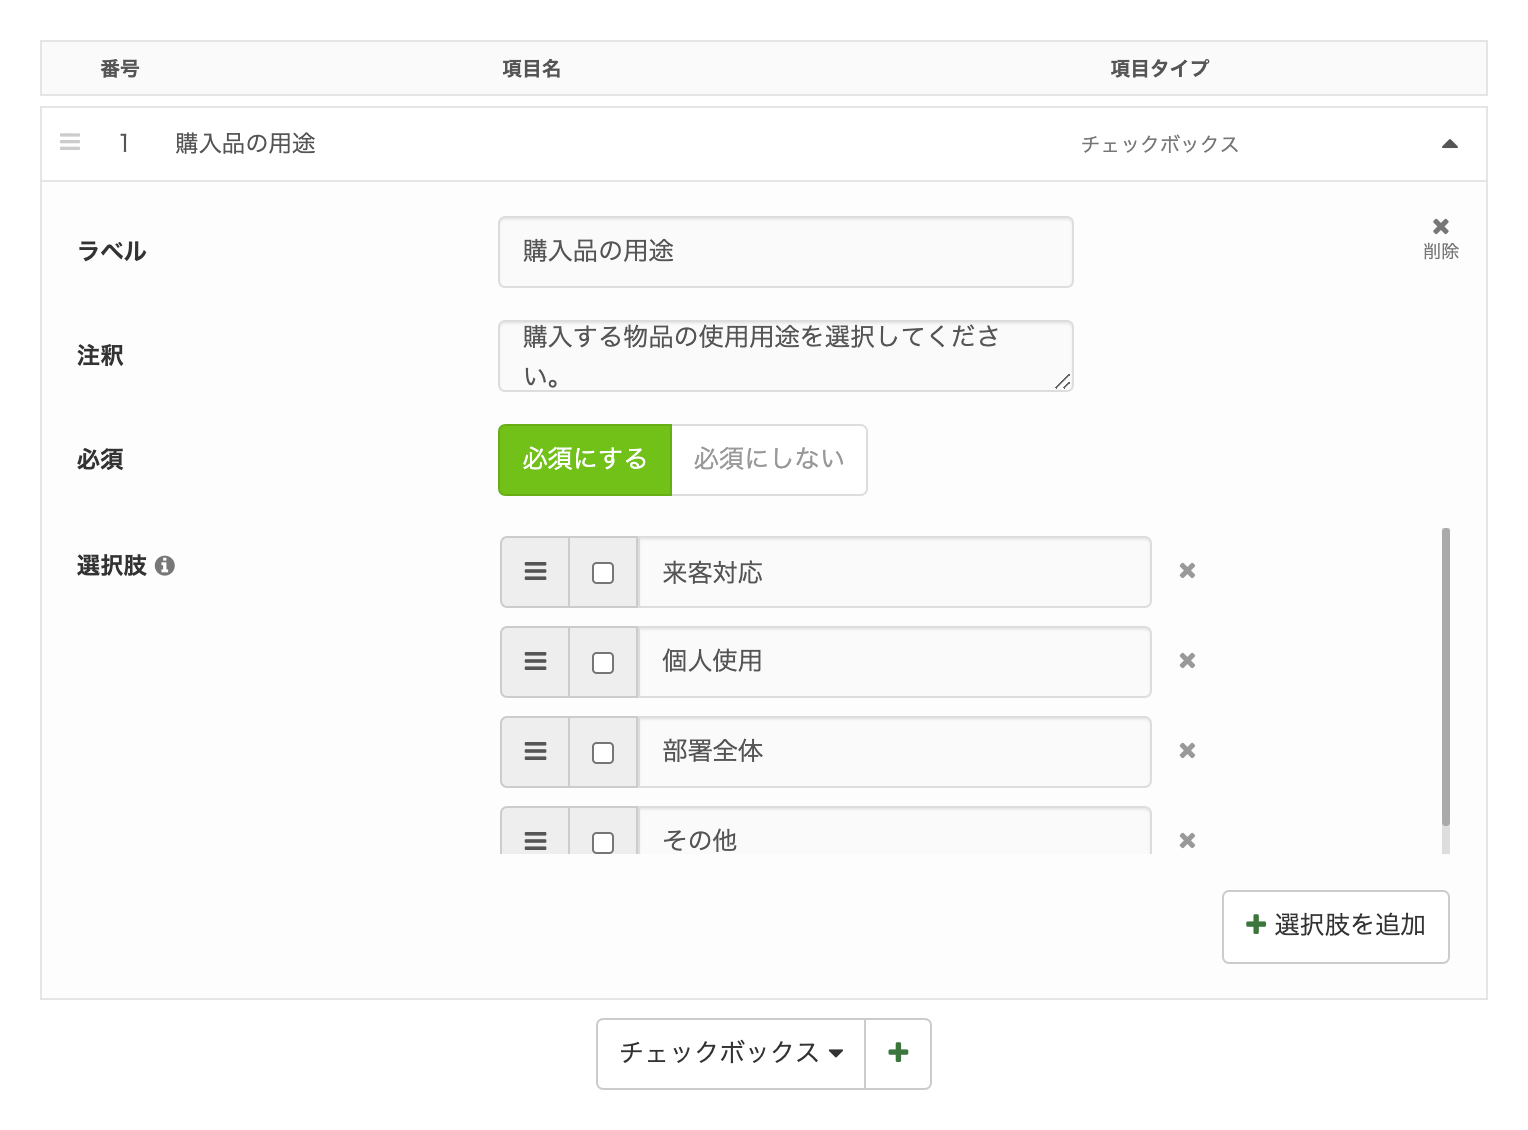Viewport: 1528px width, 1130px height.
Task: Click the 購入品の用途 item title in the row header
Action: point(246,144)
